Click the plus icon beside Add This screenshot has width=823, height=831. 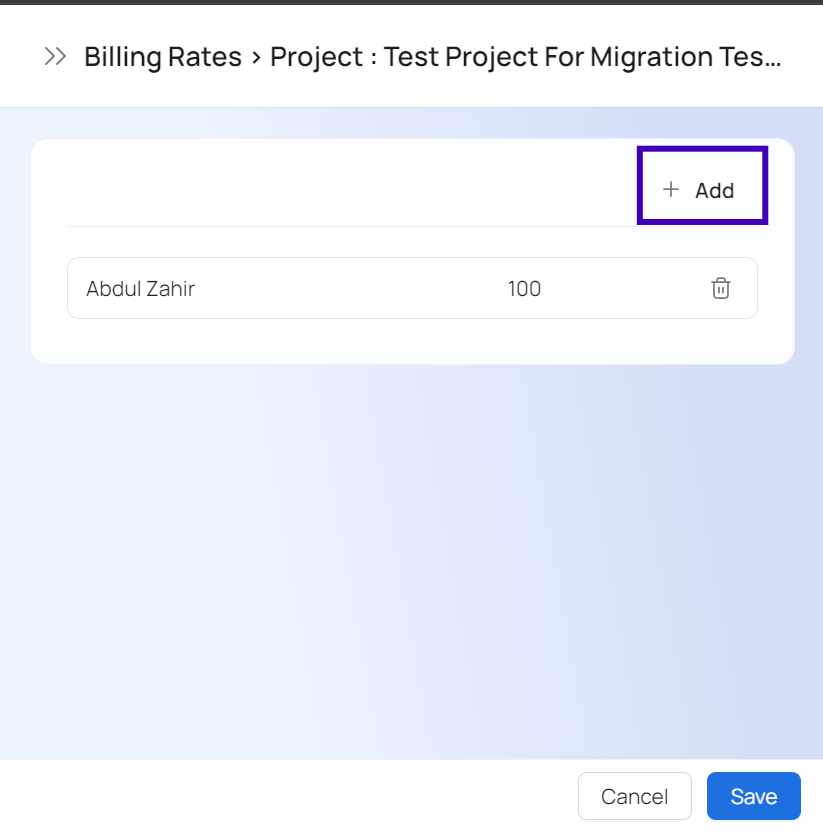(671, 190)
